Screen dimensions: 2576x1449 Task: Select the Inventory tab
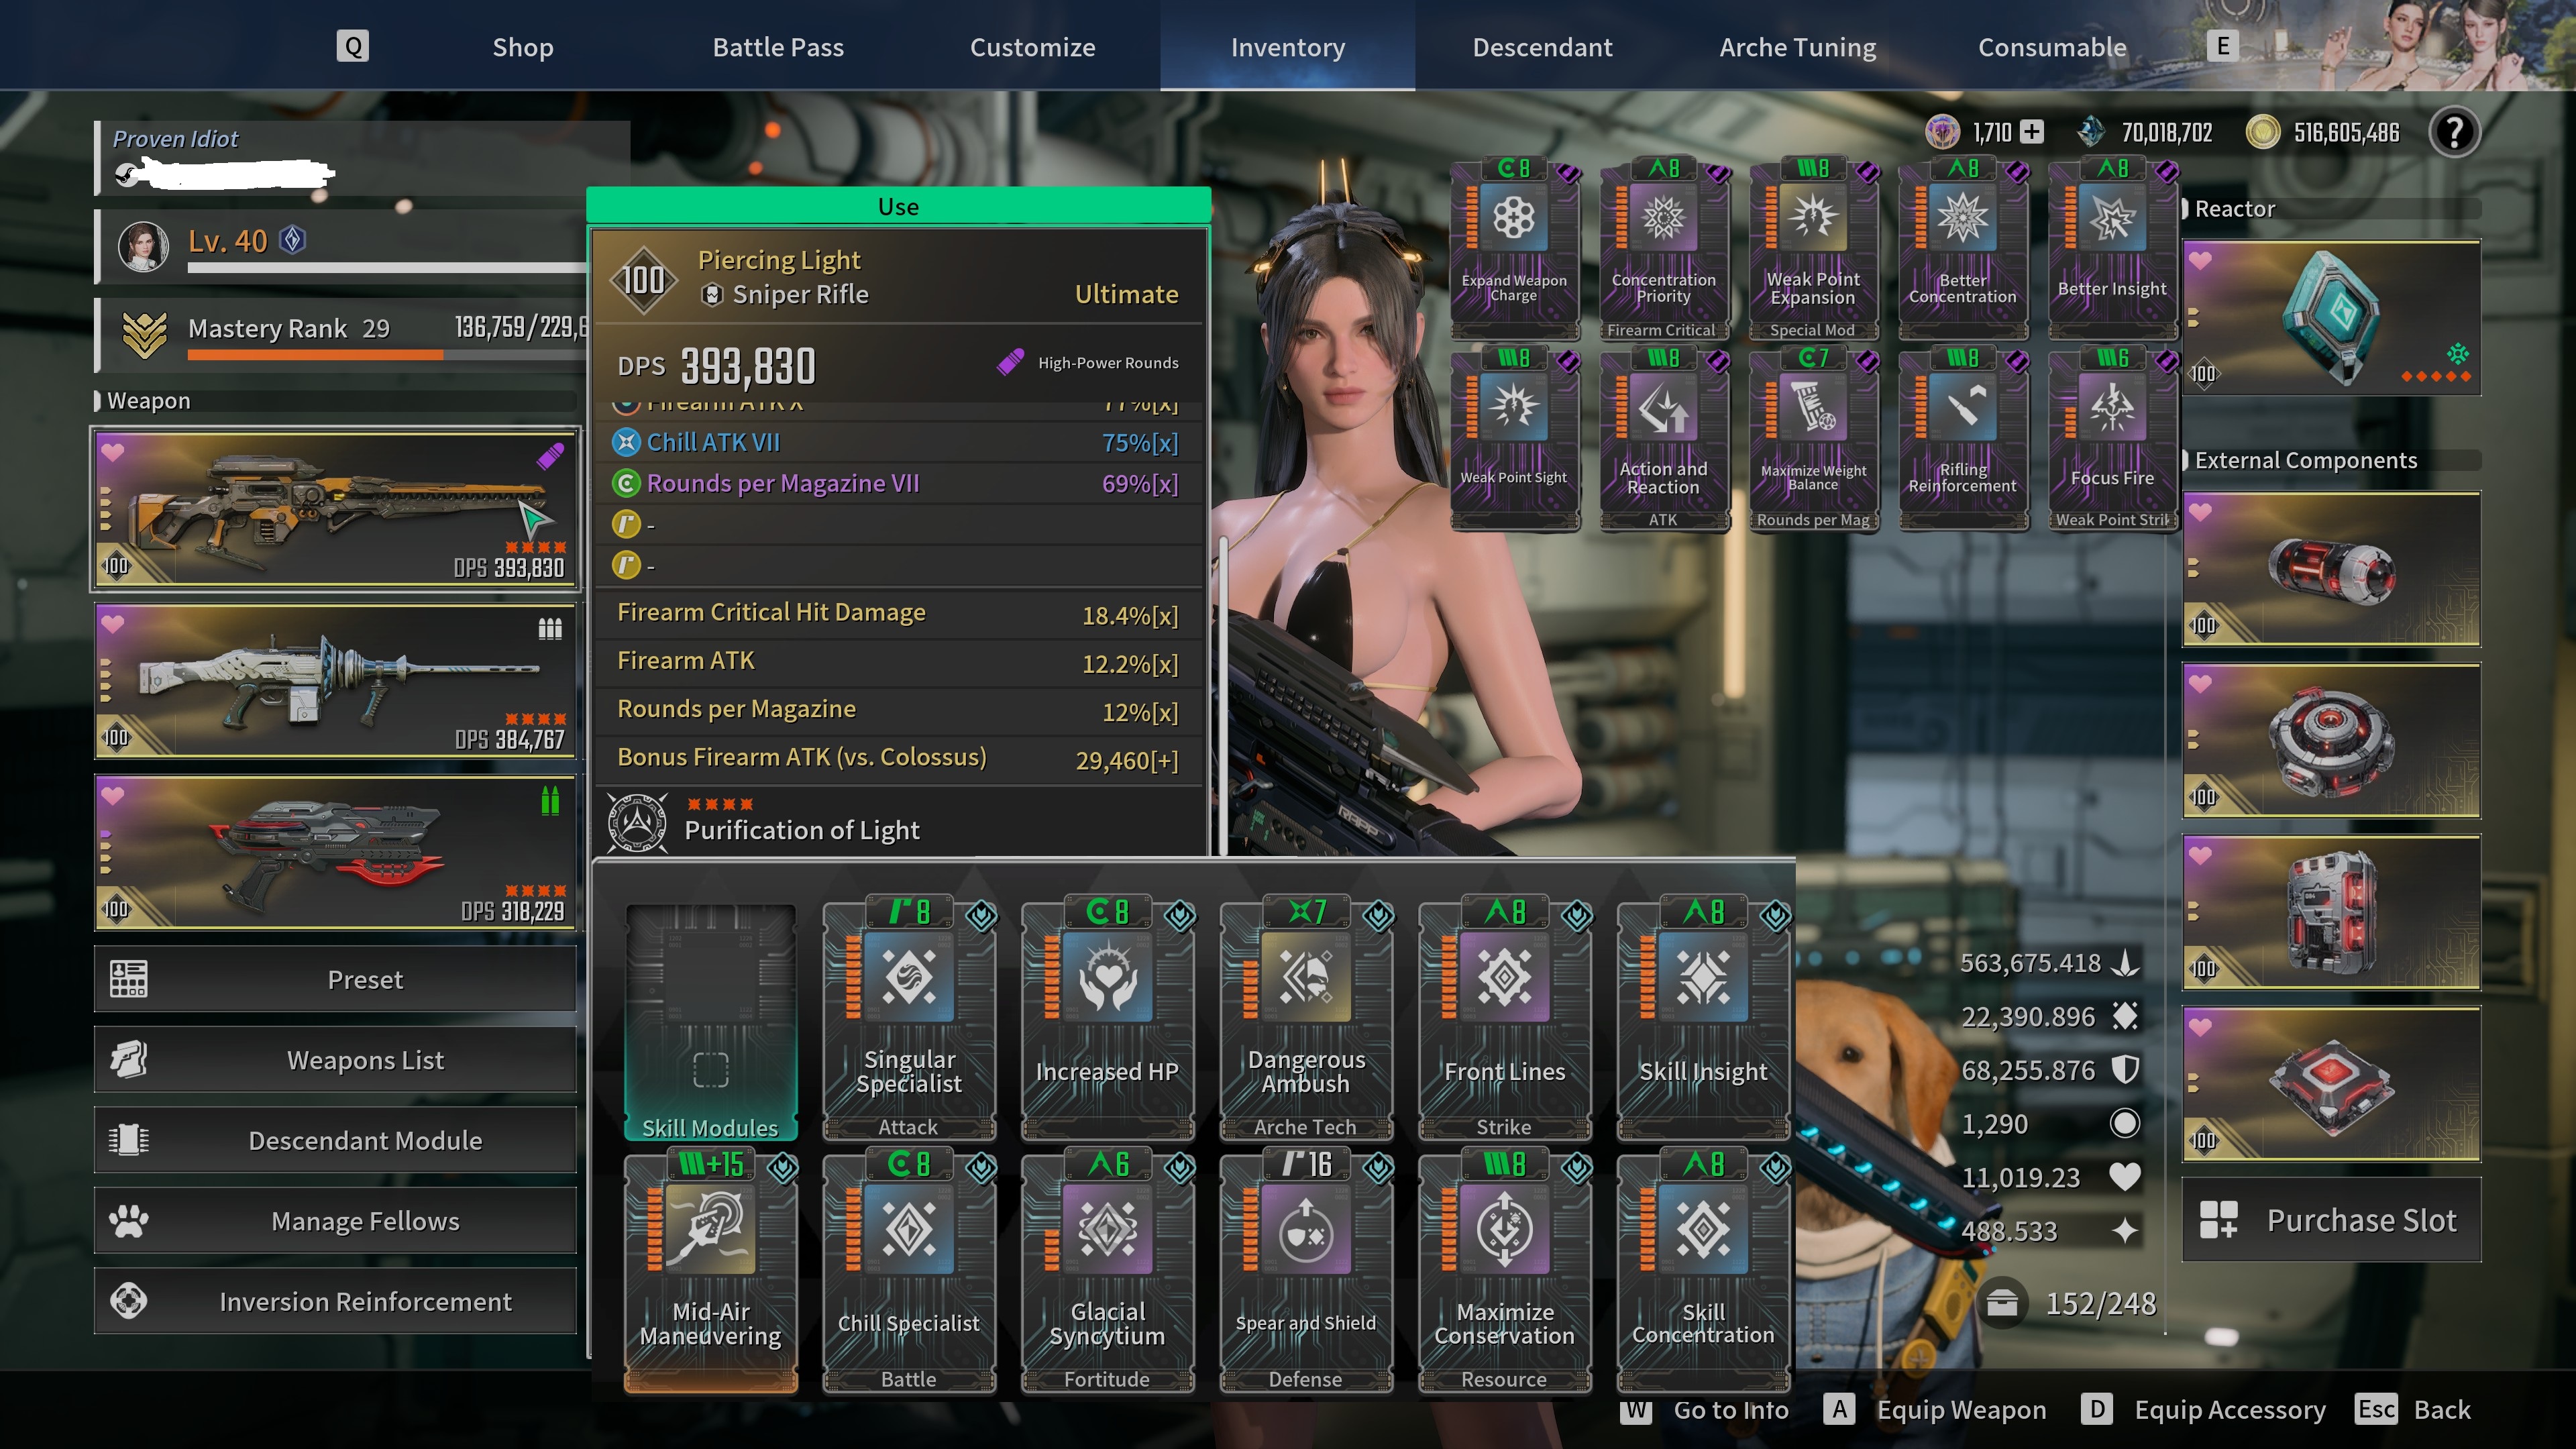(x=1287, y=47)
